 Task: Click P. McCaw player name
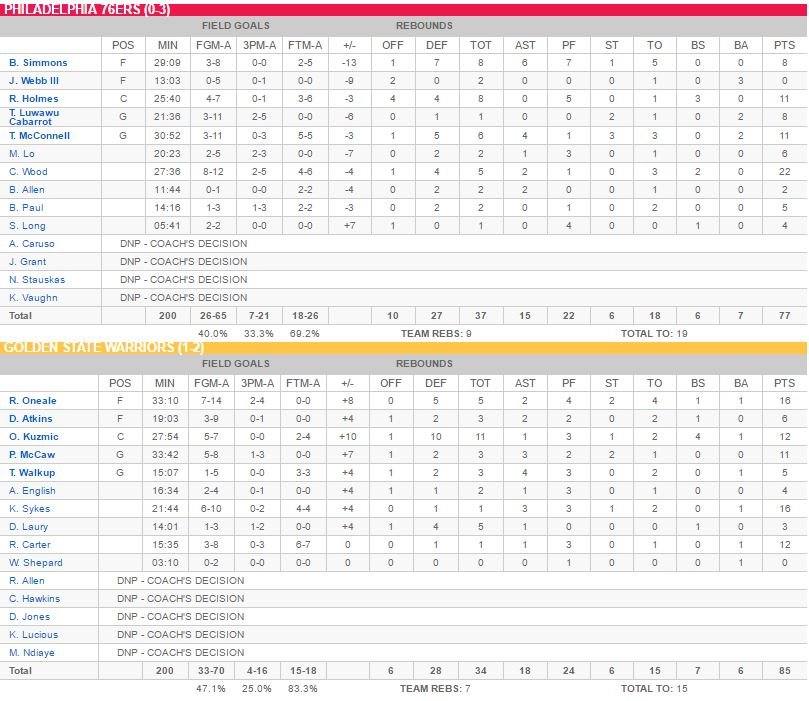33,454
